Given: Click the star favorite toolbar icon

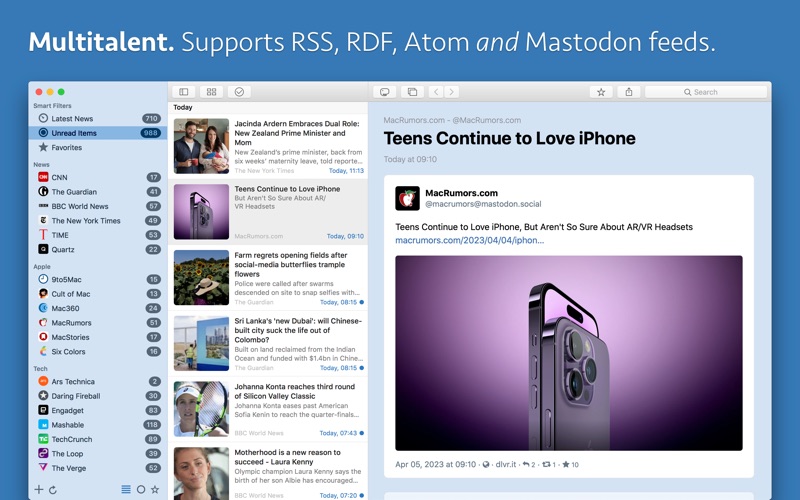Looking at the screenshot, I should (x=601, y=92).
